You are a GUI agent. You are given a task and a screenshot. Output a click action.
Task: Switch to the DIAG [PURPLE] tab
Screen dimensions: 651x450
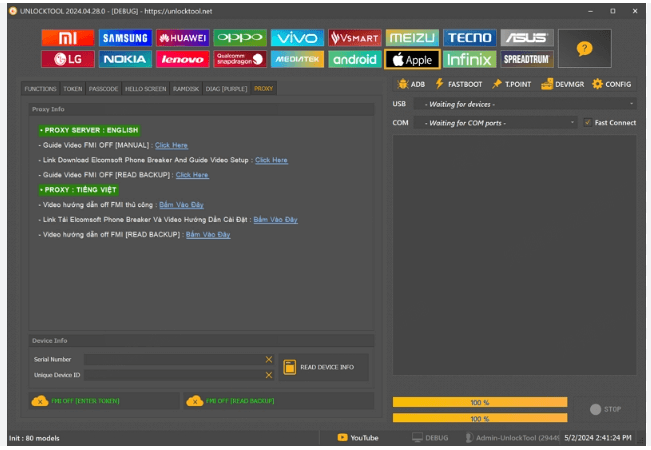[226, 89]
